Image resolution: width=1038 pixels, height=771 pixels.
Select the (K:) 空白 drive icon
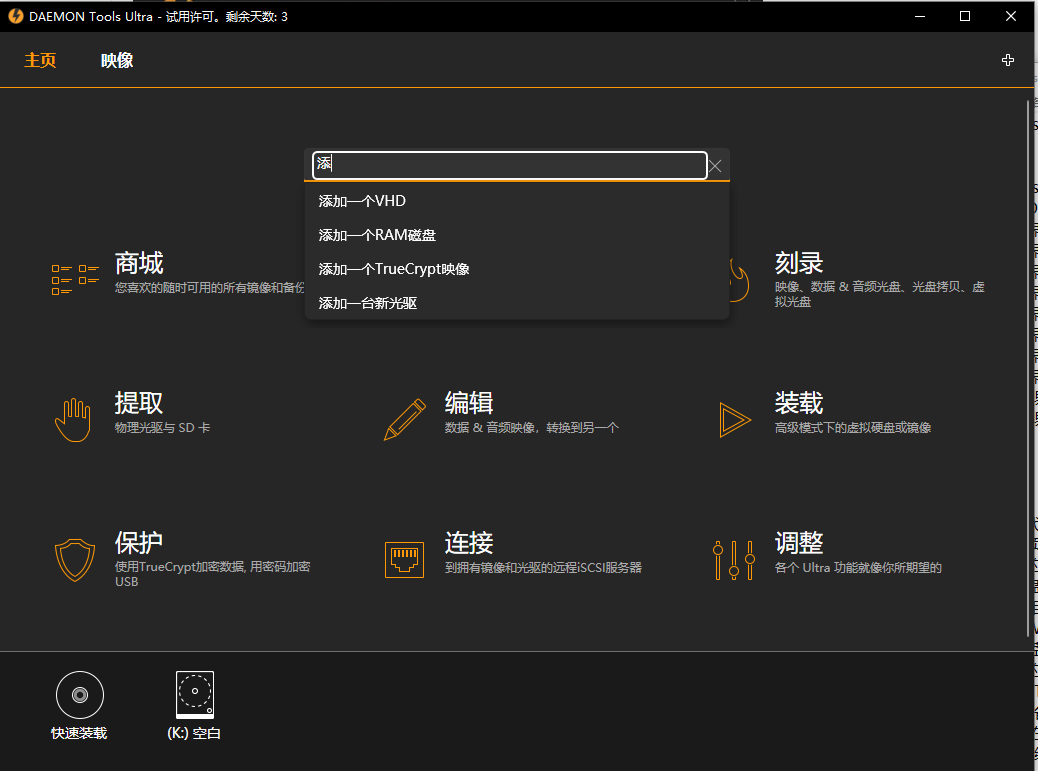point(193,694)
